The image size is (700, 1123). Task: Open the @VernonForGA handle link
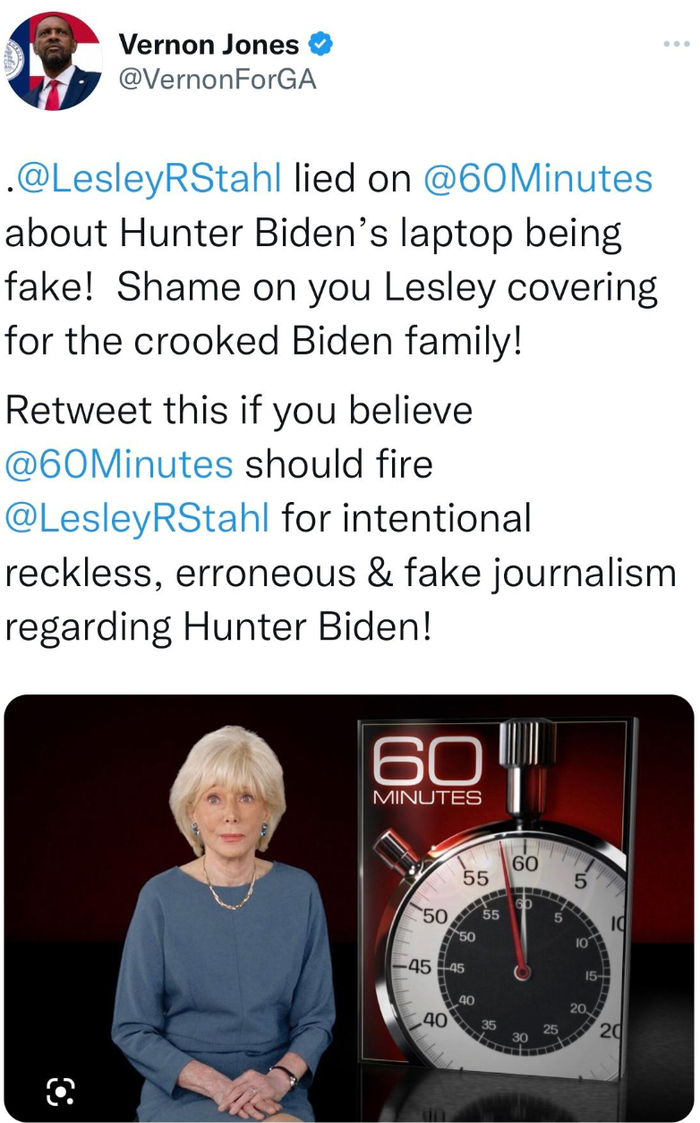click(217, 80)
